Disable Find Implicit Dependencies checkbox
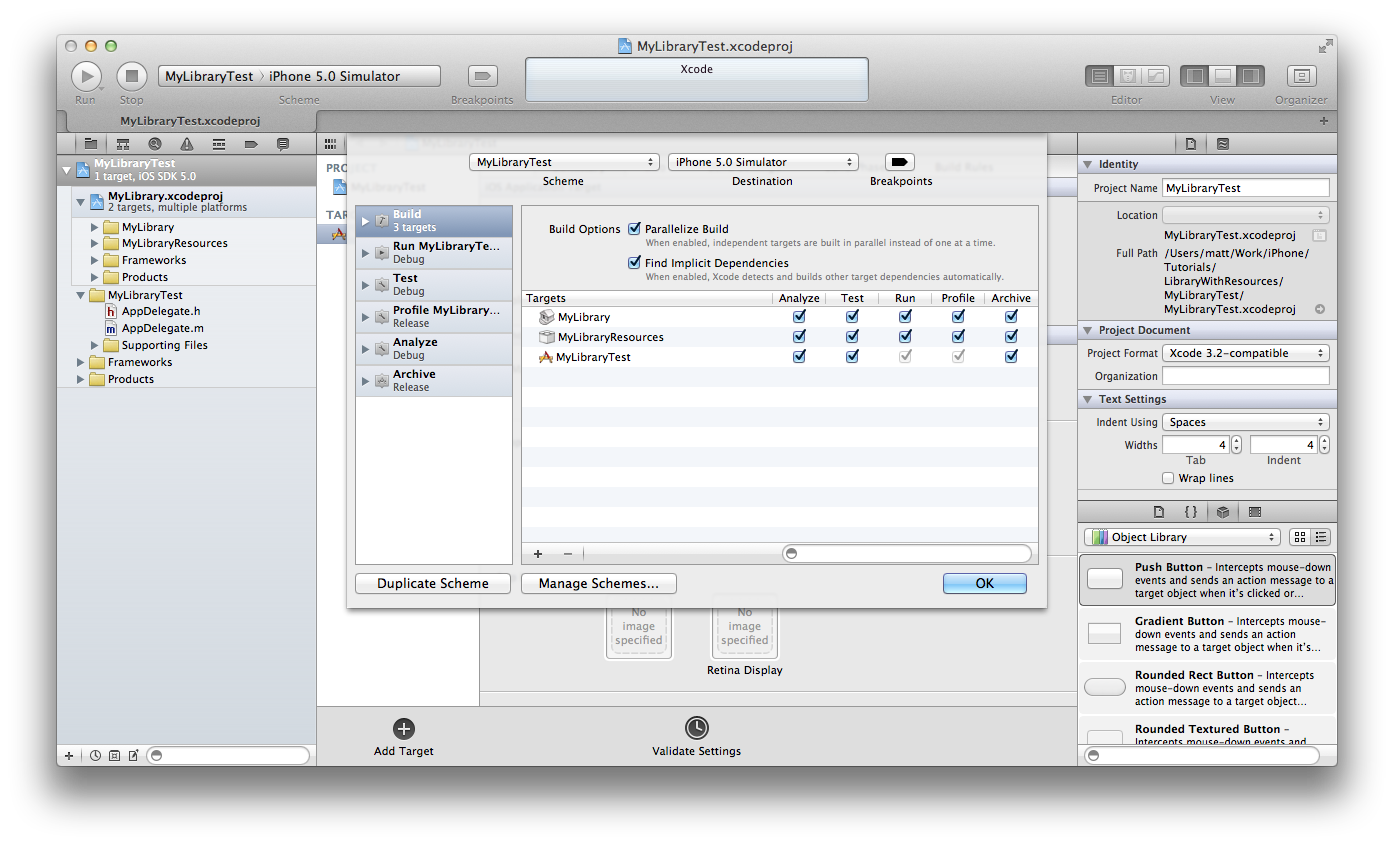This screenshot has width=1394, height=845. pos(634,263)
